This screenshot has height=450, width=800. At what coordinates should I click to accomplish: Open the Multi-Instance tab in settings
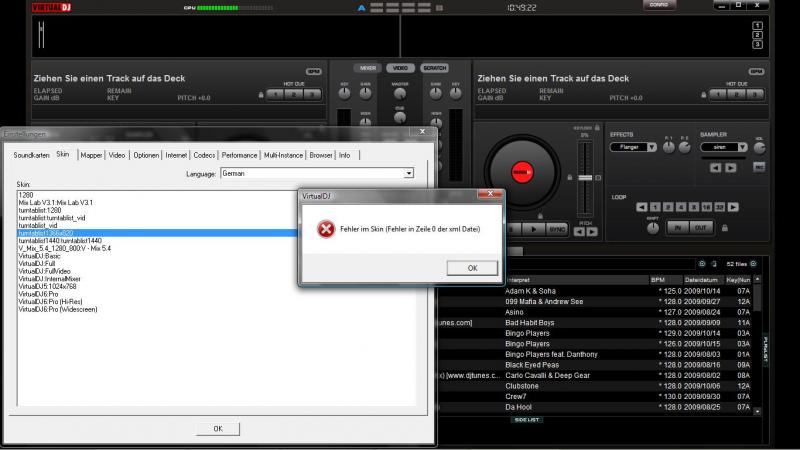283,155
